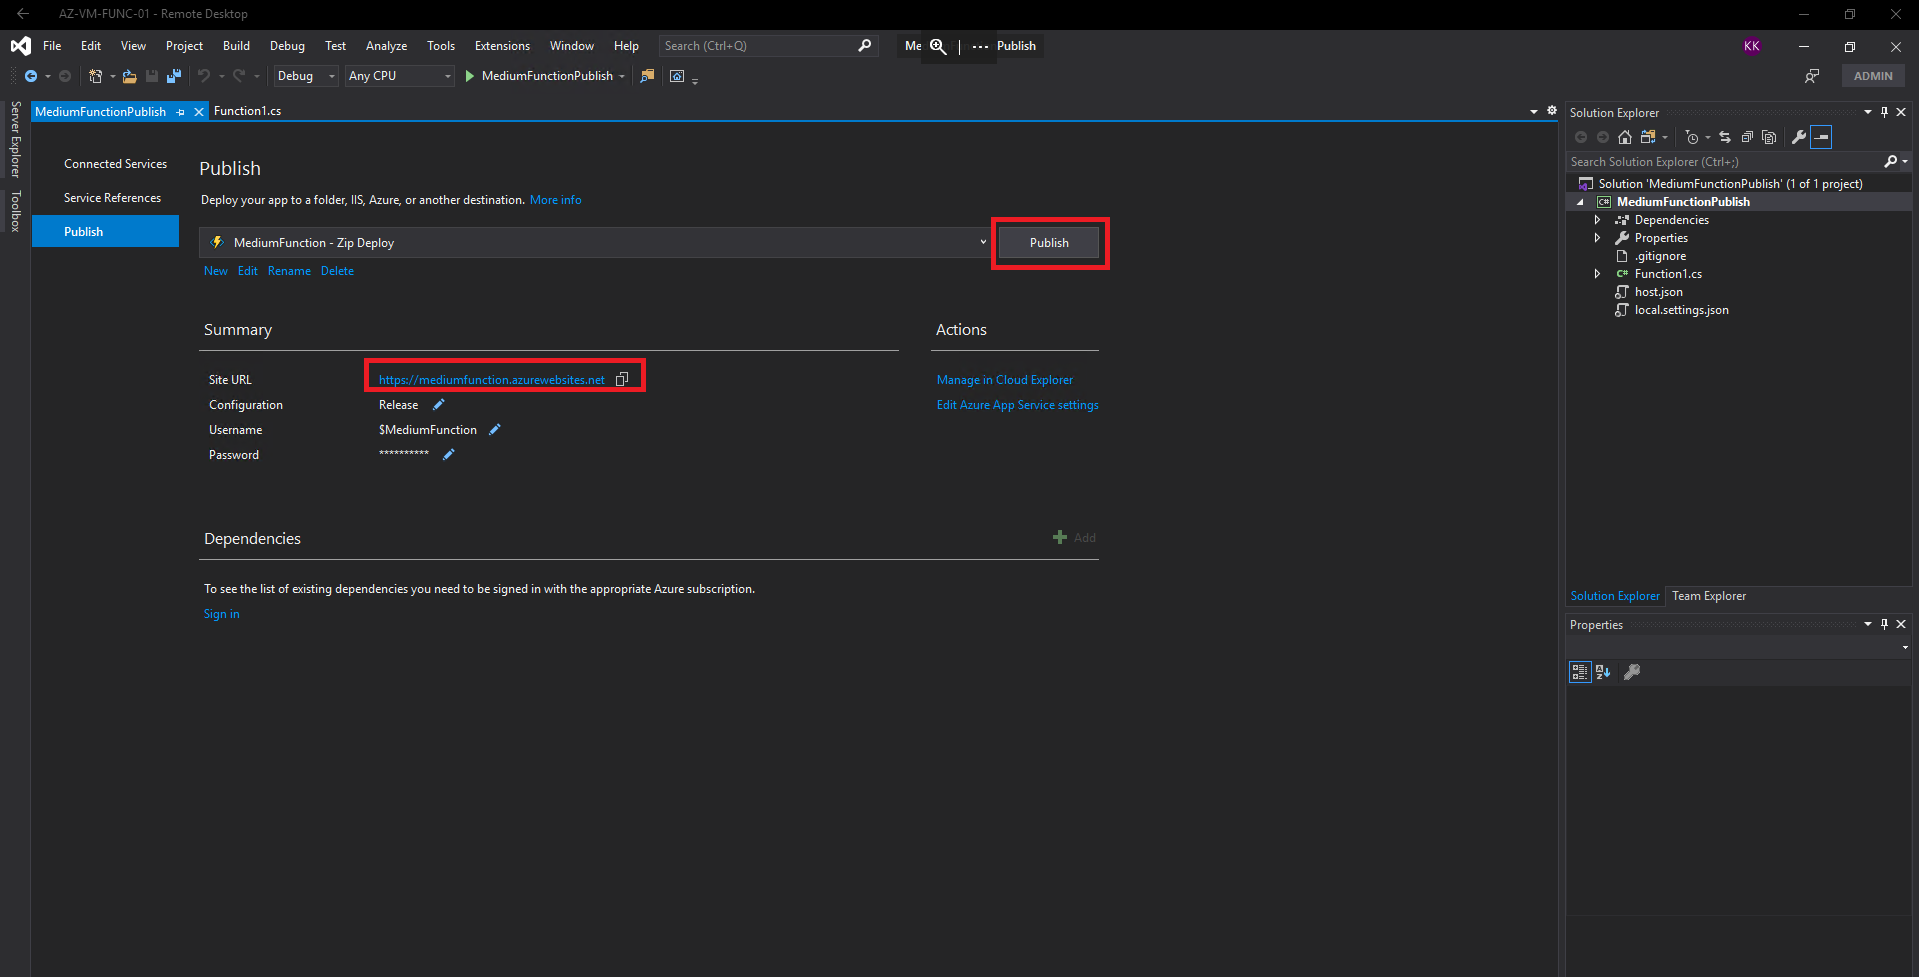Open a file using the folder toolbar icon
The width and height of the screenshot is (1919, 977).
point(129,76)
